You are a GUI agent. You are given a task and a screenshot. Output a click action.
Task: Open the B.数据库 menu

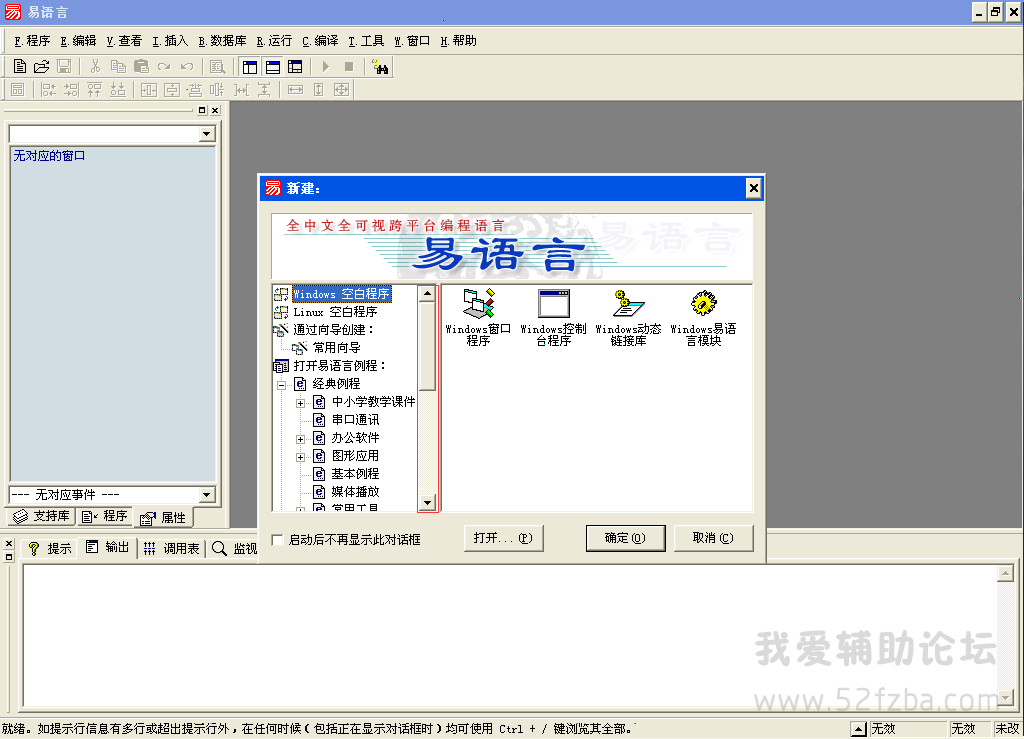pyautogui.click(x=223, y=41)
